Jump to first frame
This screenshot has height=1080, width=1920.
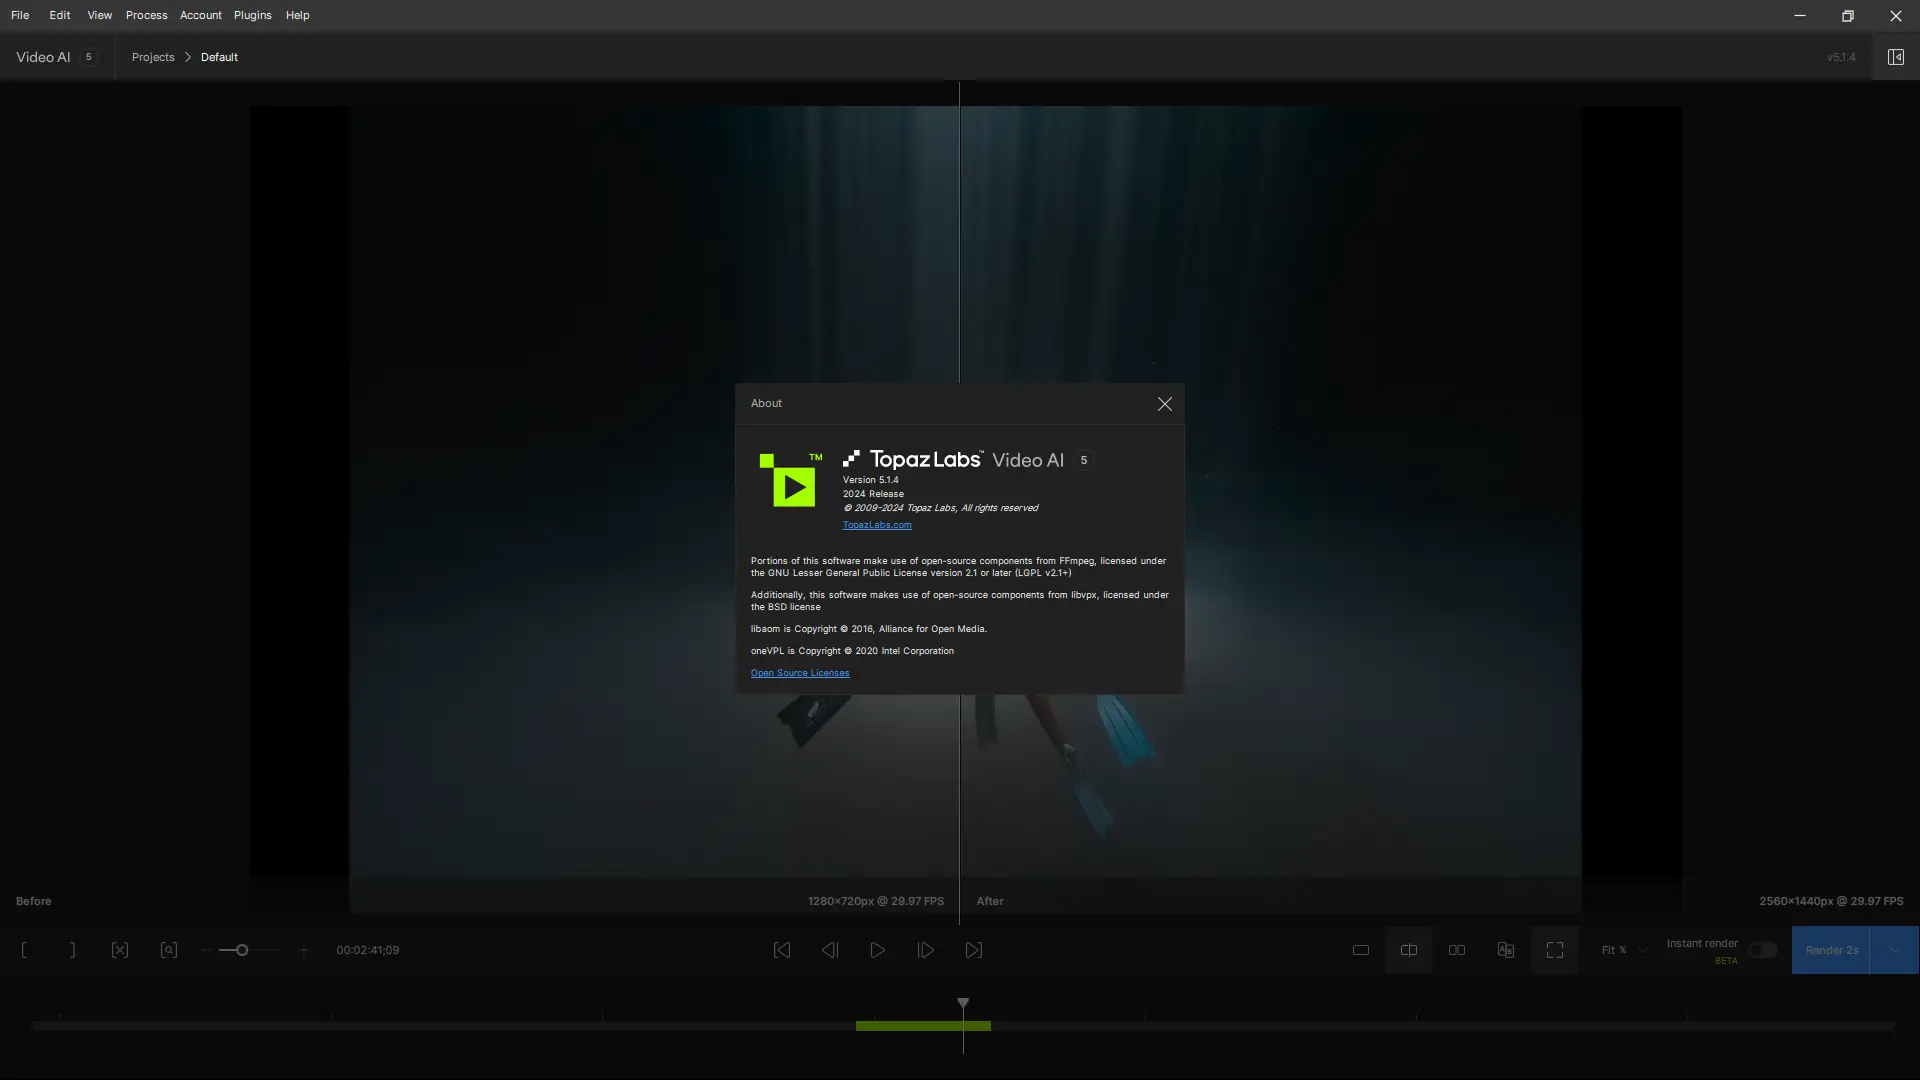click(x=782, y=950)
